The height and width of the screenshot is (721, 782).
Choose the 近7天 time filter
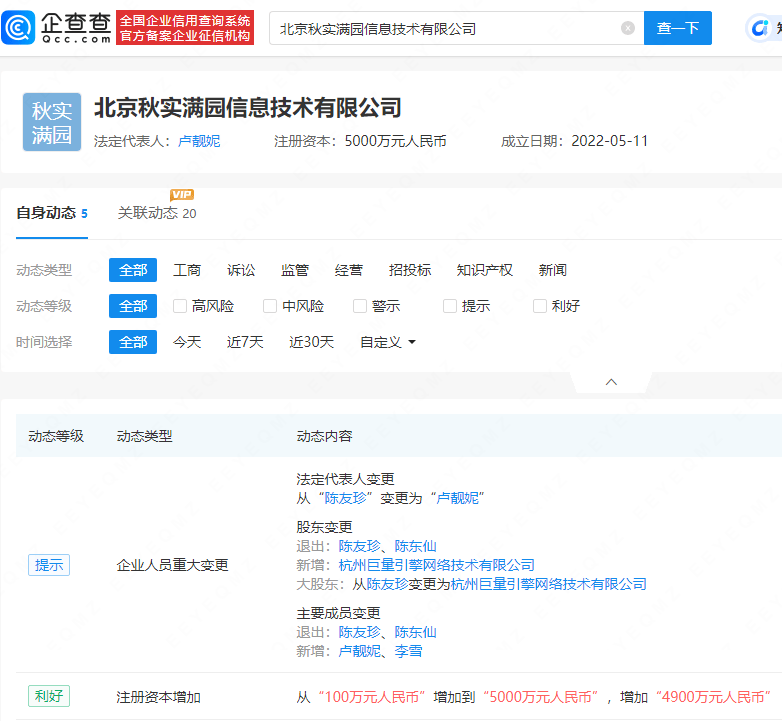pos(245,342)
